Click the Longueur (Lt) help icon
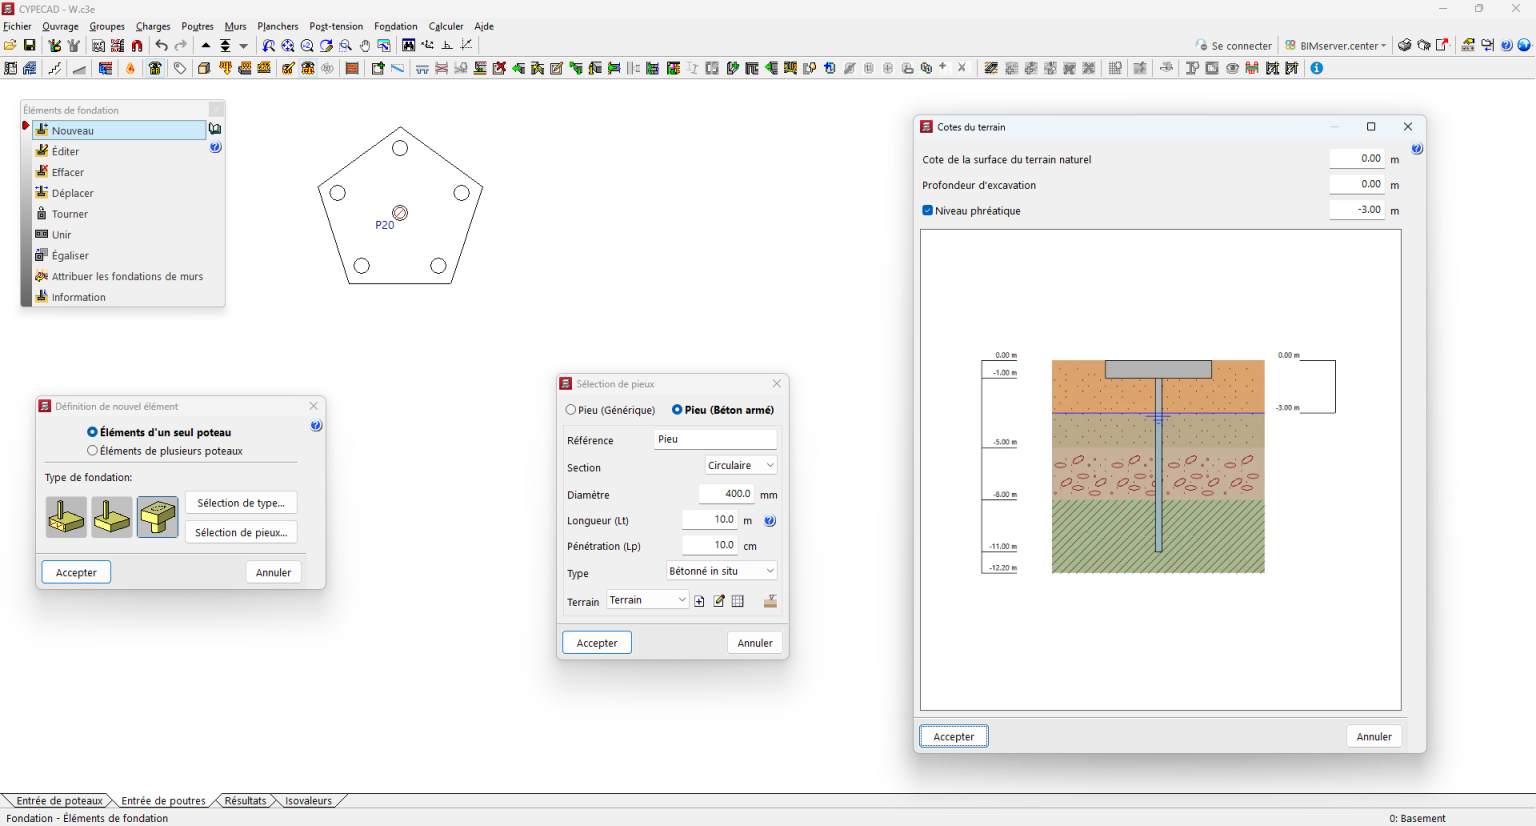Image resolution: width=1536 pixels, height=826 pixels. tap(770, 521)
